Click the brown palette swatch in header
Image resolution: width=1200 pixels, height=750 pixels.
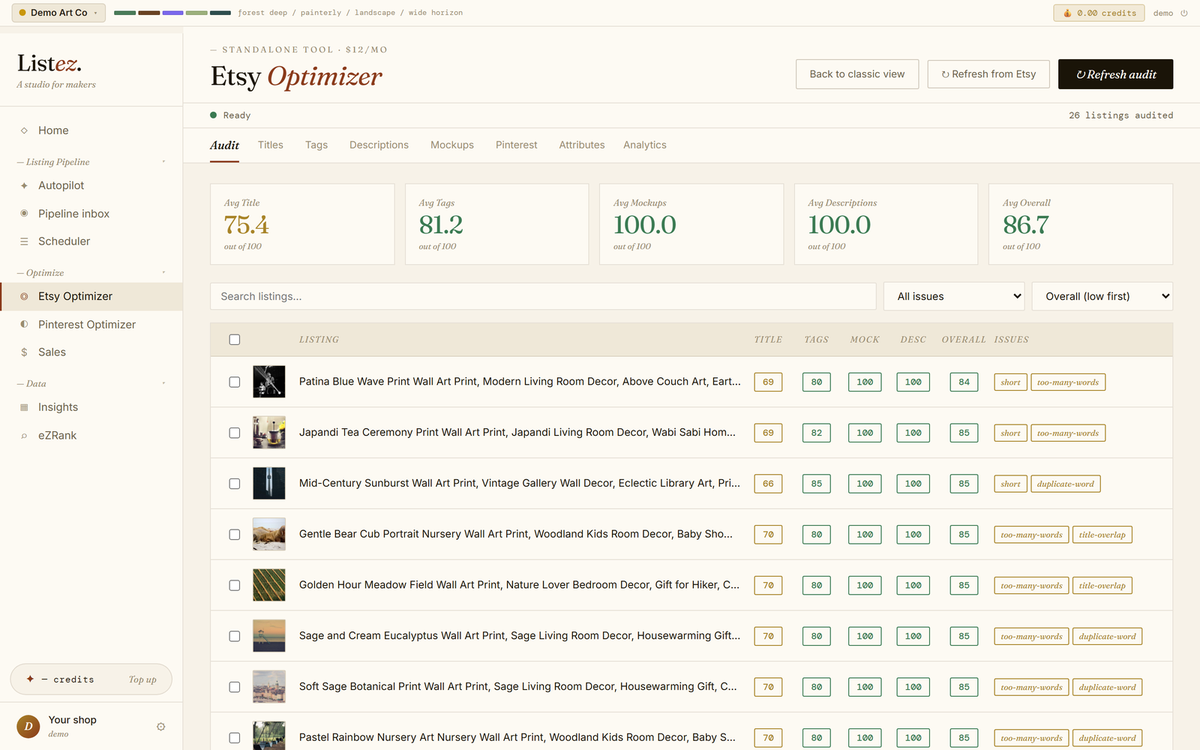149,13
